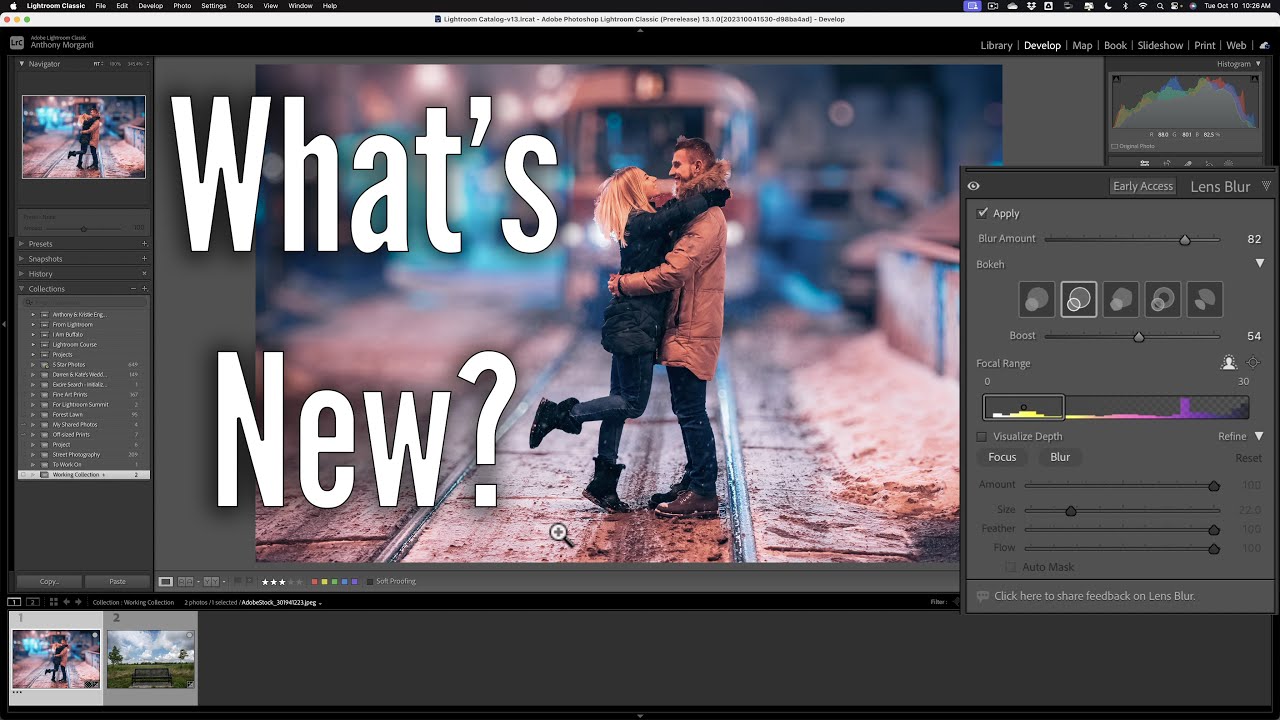The height and width of the screenshot is (720, 1280).
Task: Select the Blur refine brush button
Action: [1060, 457]
